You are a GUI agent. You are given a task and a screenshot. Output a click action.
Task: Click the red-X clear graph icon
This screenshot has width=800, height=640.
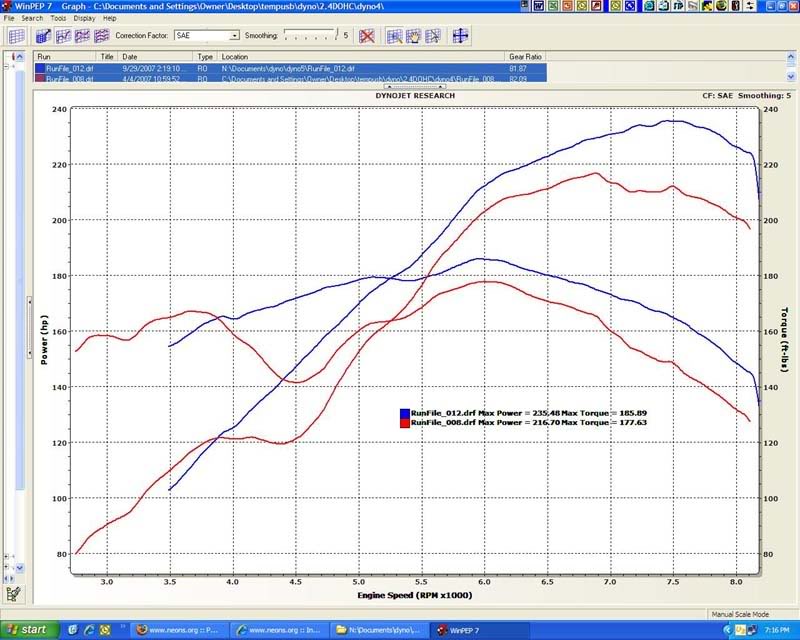(x=367, y=36)
